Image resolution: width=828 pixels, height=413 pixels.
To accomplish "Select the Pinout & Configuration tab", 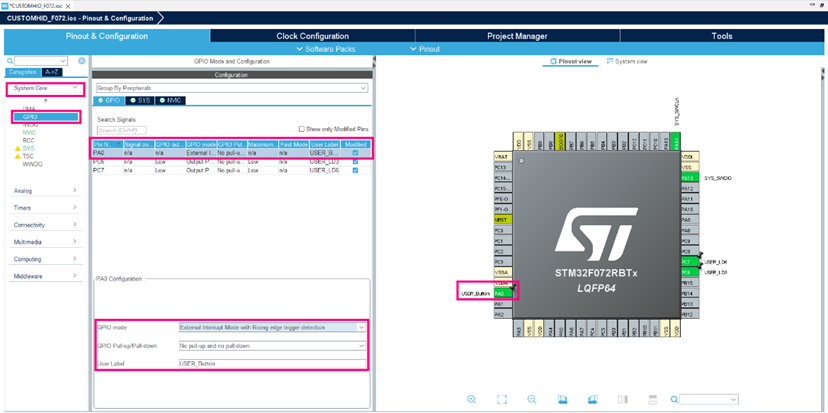I will (107, 36).
